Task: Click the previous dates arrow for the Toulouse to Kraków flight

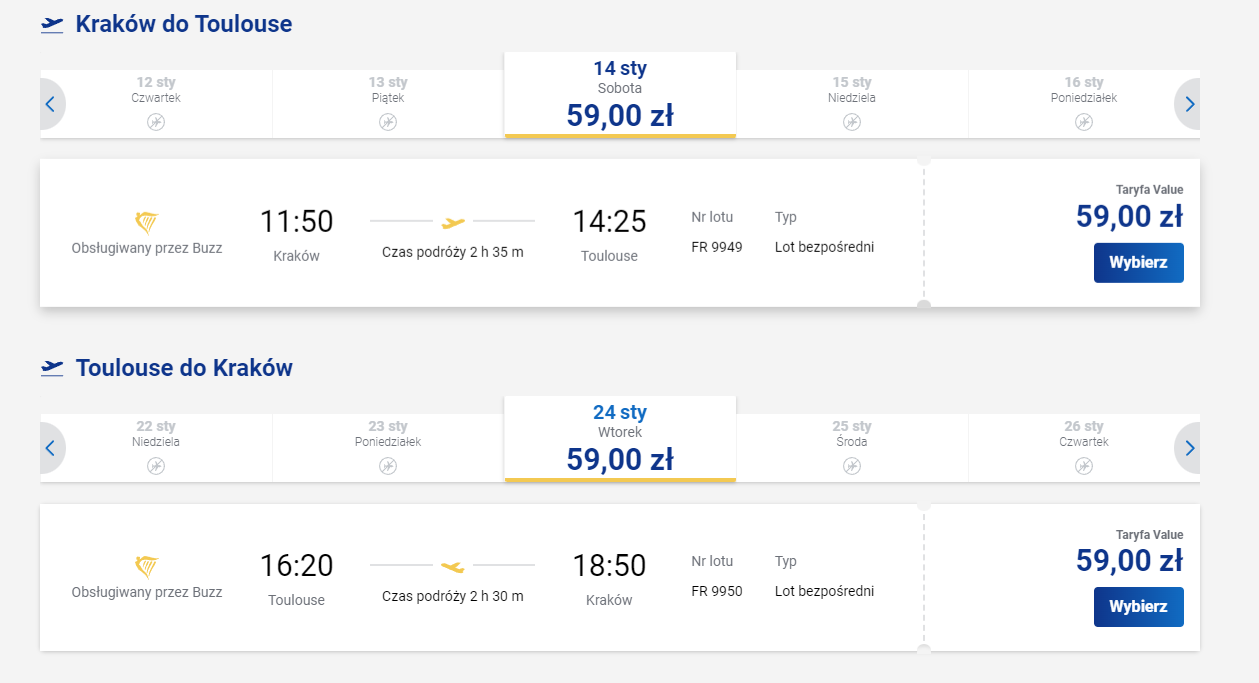Action: [x=51, y=448]
